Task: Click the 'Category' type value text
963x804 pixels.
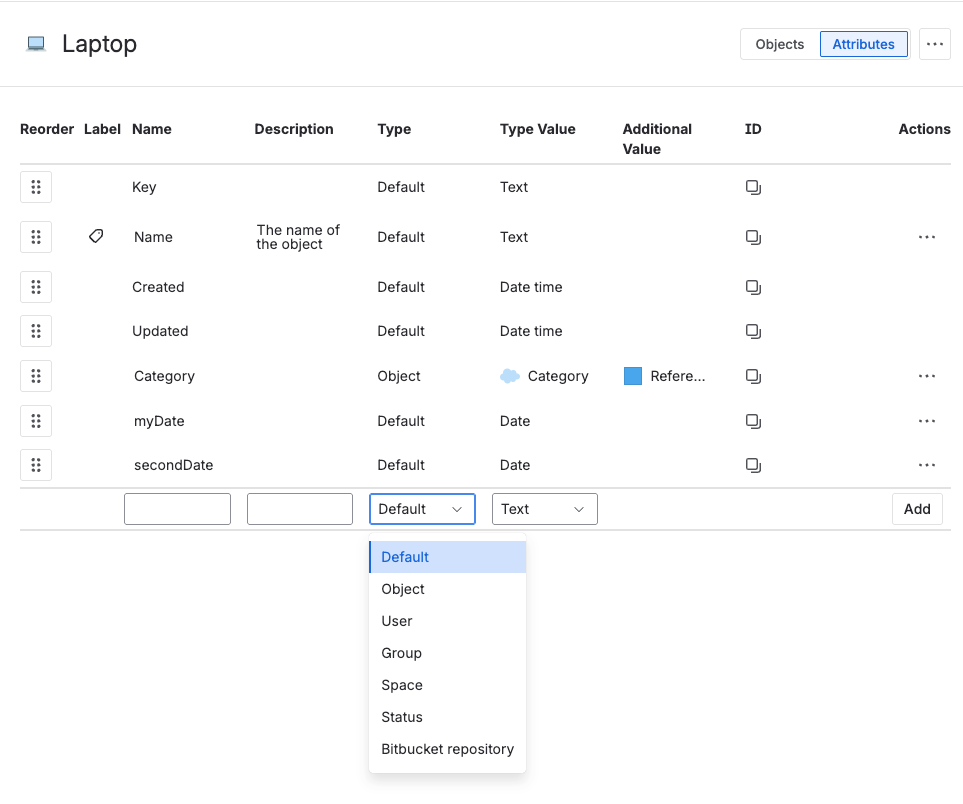Action: pyautogui.click(x=558, y=376)
